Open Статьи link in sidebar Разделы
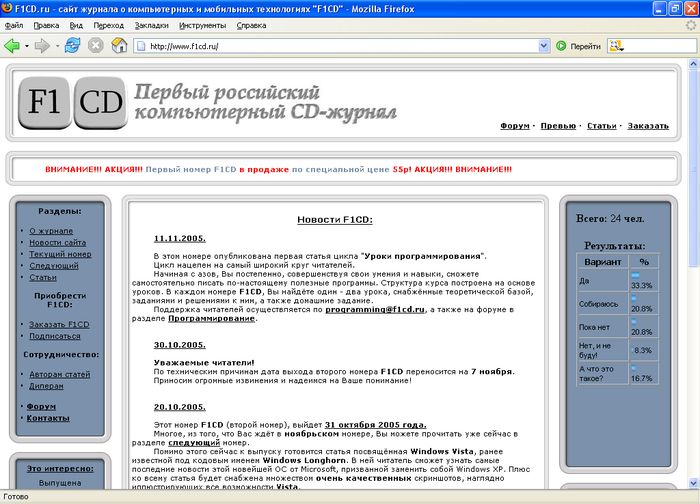The image size is (700, 504). pos(43,277)
